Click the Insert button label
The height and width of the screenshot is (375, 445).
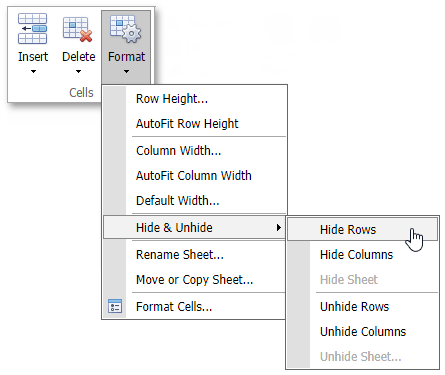33,57
